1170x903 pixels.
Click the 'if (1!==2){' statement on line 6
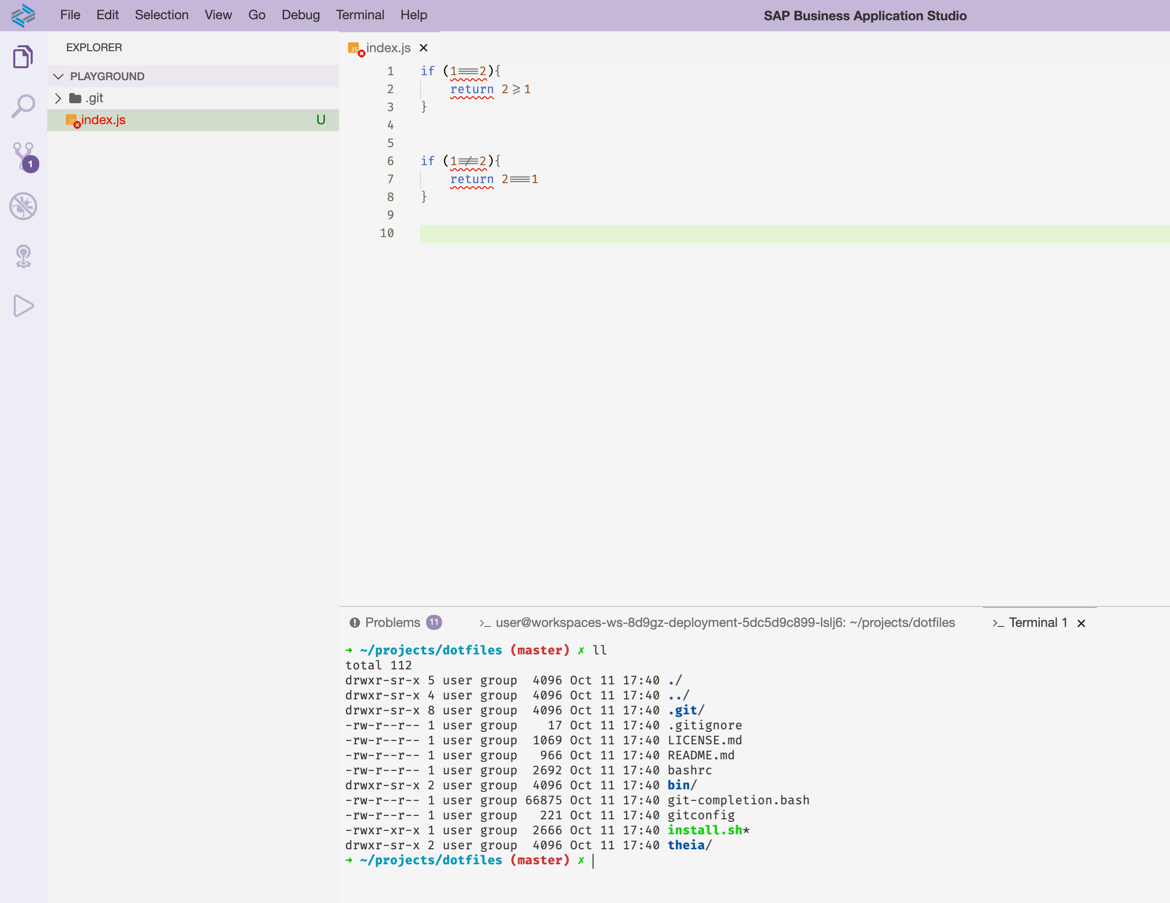click(x=460, y=161)
